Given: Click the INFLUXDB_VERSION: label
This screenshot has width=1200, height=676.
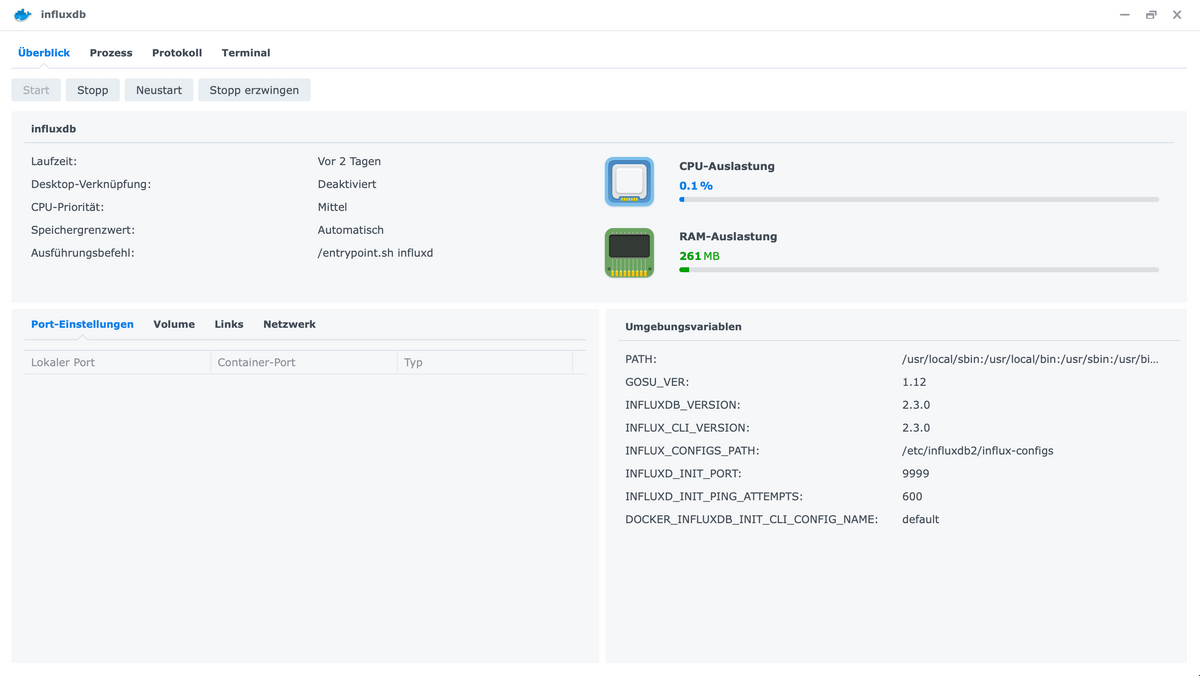Looking at the screenshot, I should (x=682, y=405).
